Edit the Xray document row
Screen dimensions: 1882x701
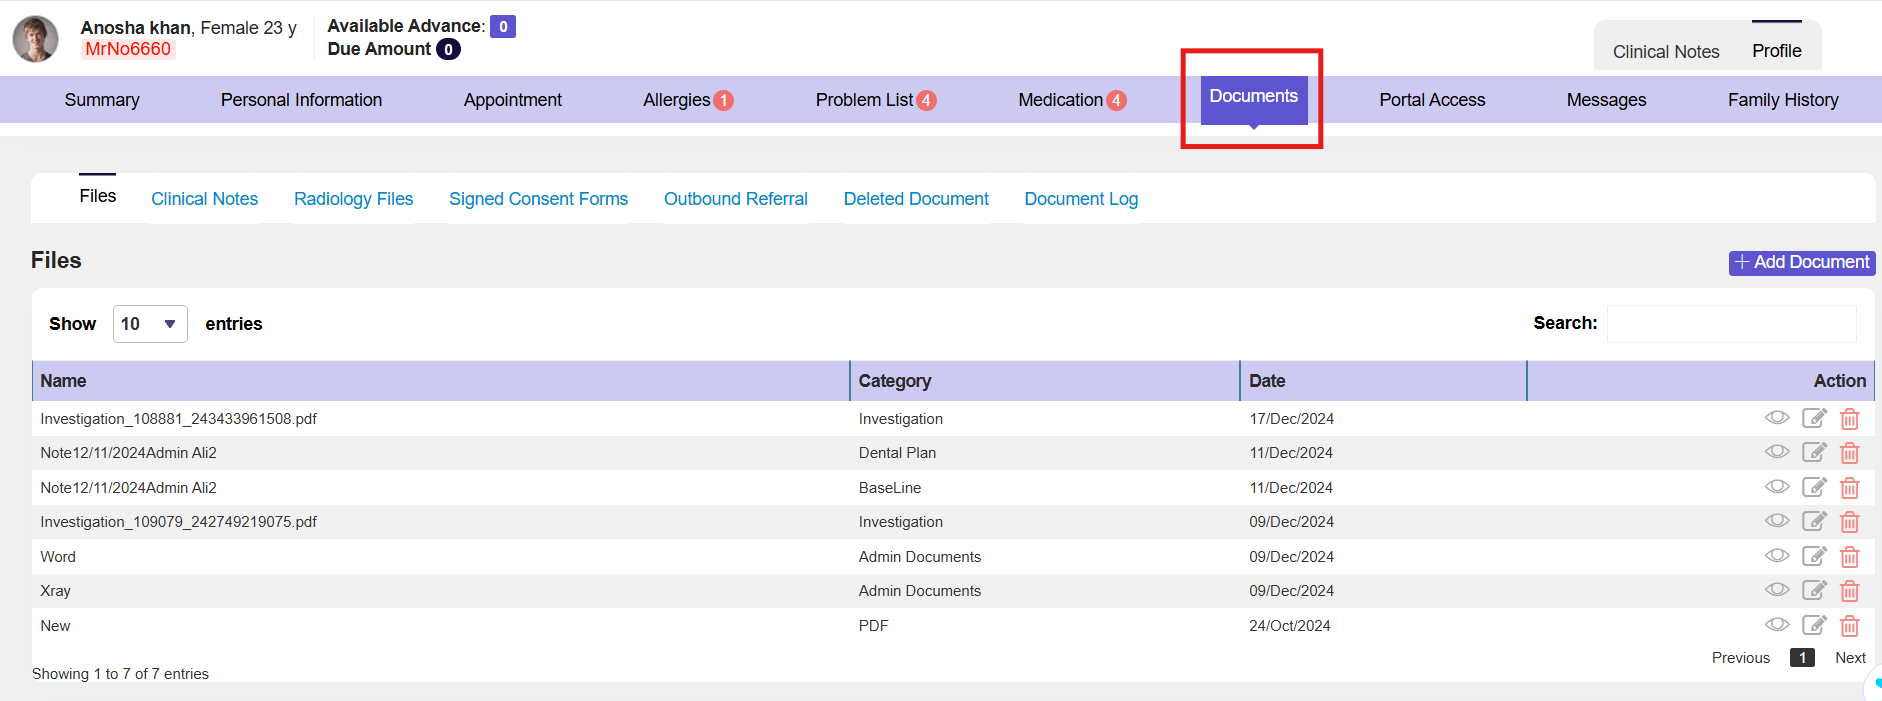click(x=1814, y=590)
